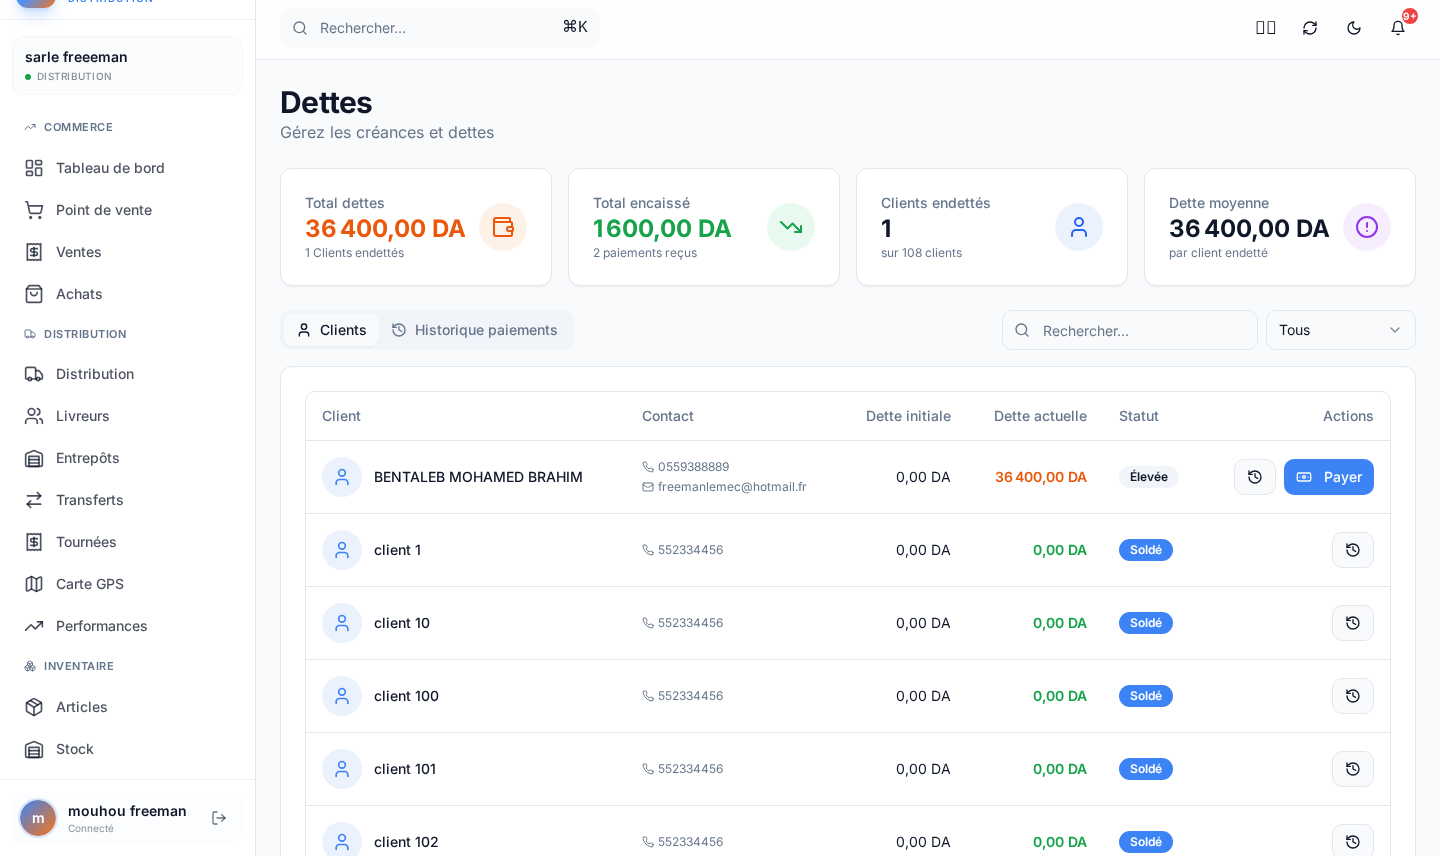Click avatar icon of client 1
Screen dimensions: 1440x856
pyautogui.click(x=342, y=550)
